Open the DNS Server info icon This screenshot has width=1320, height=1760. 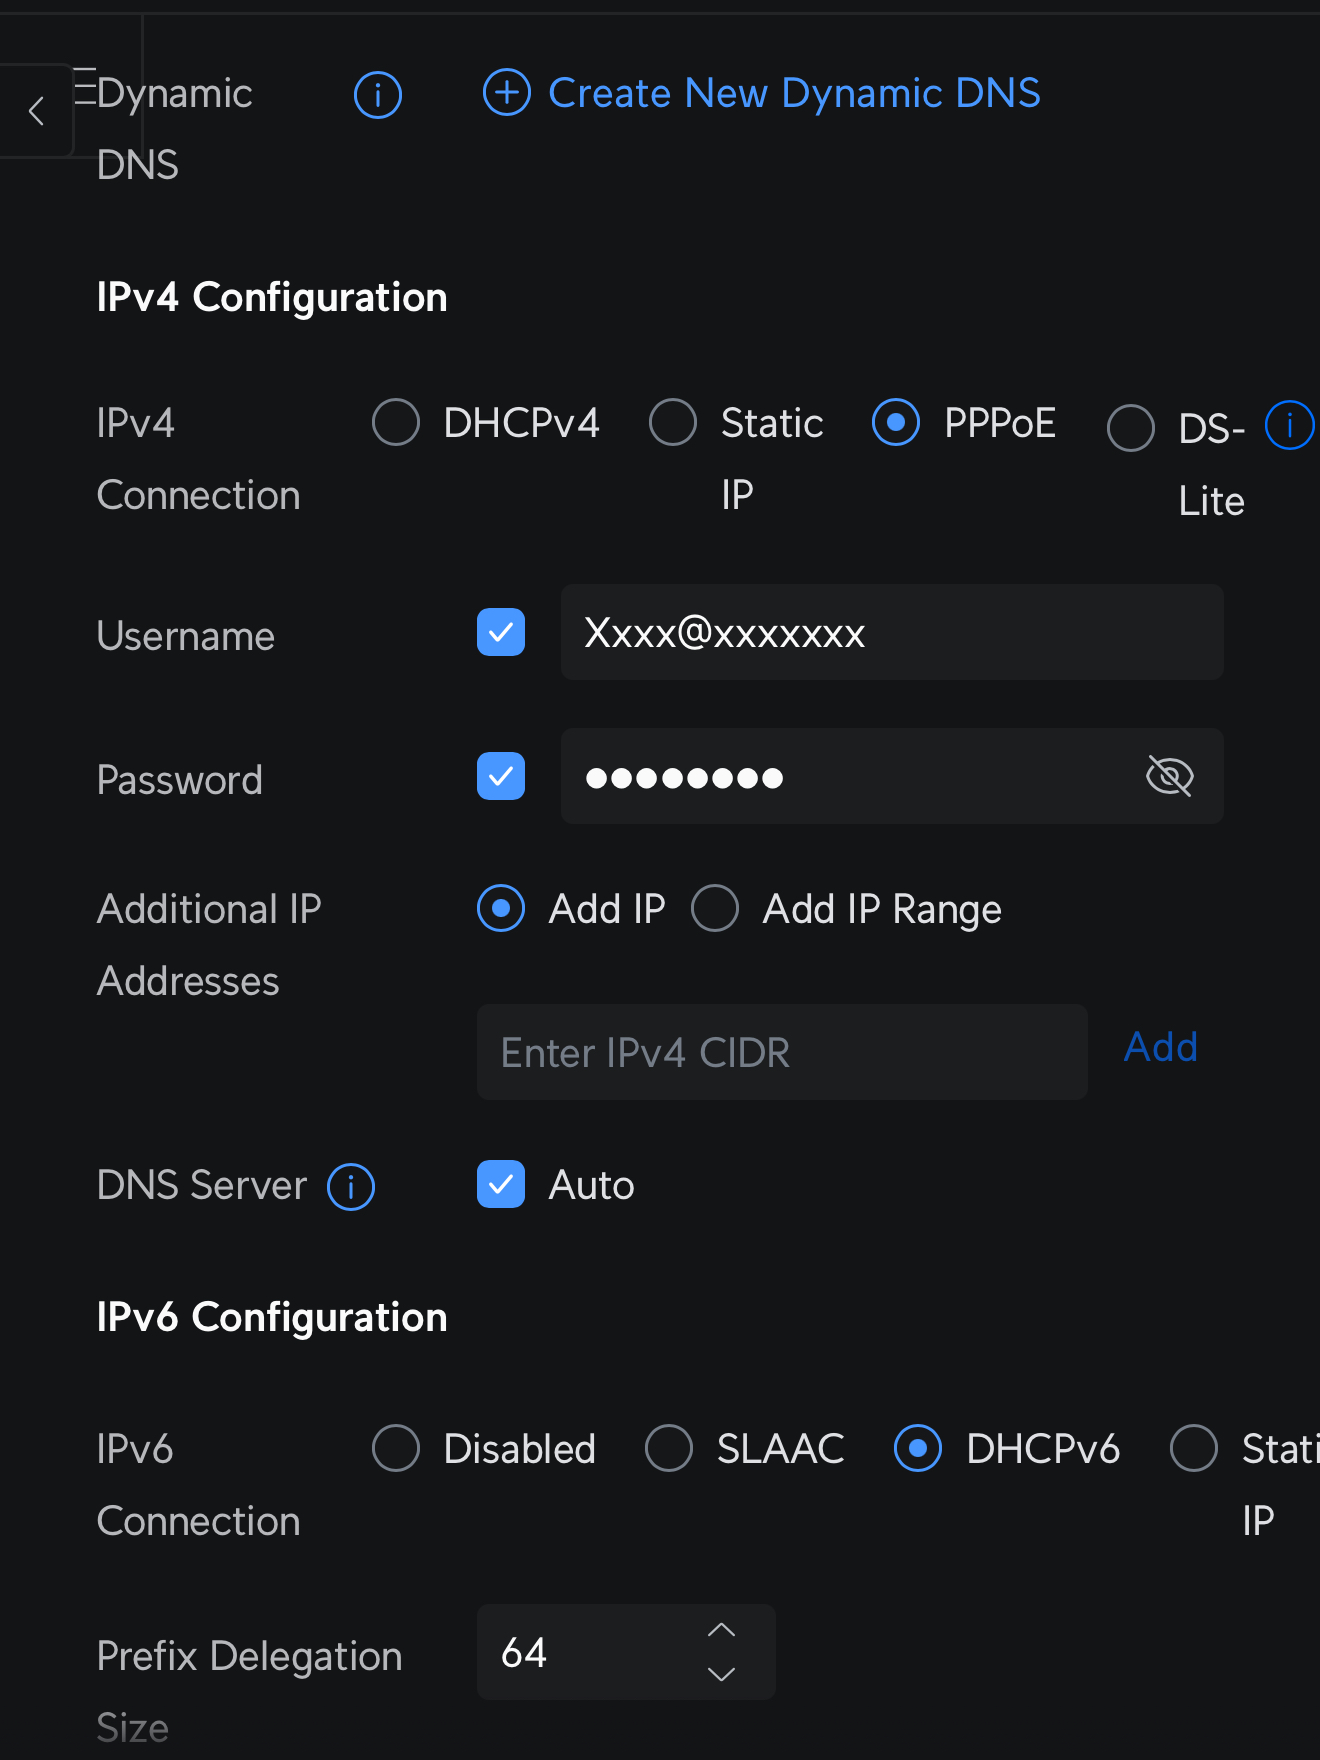[x=351, y=1187]
